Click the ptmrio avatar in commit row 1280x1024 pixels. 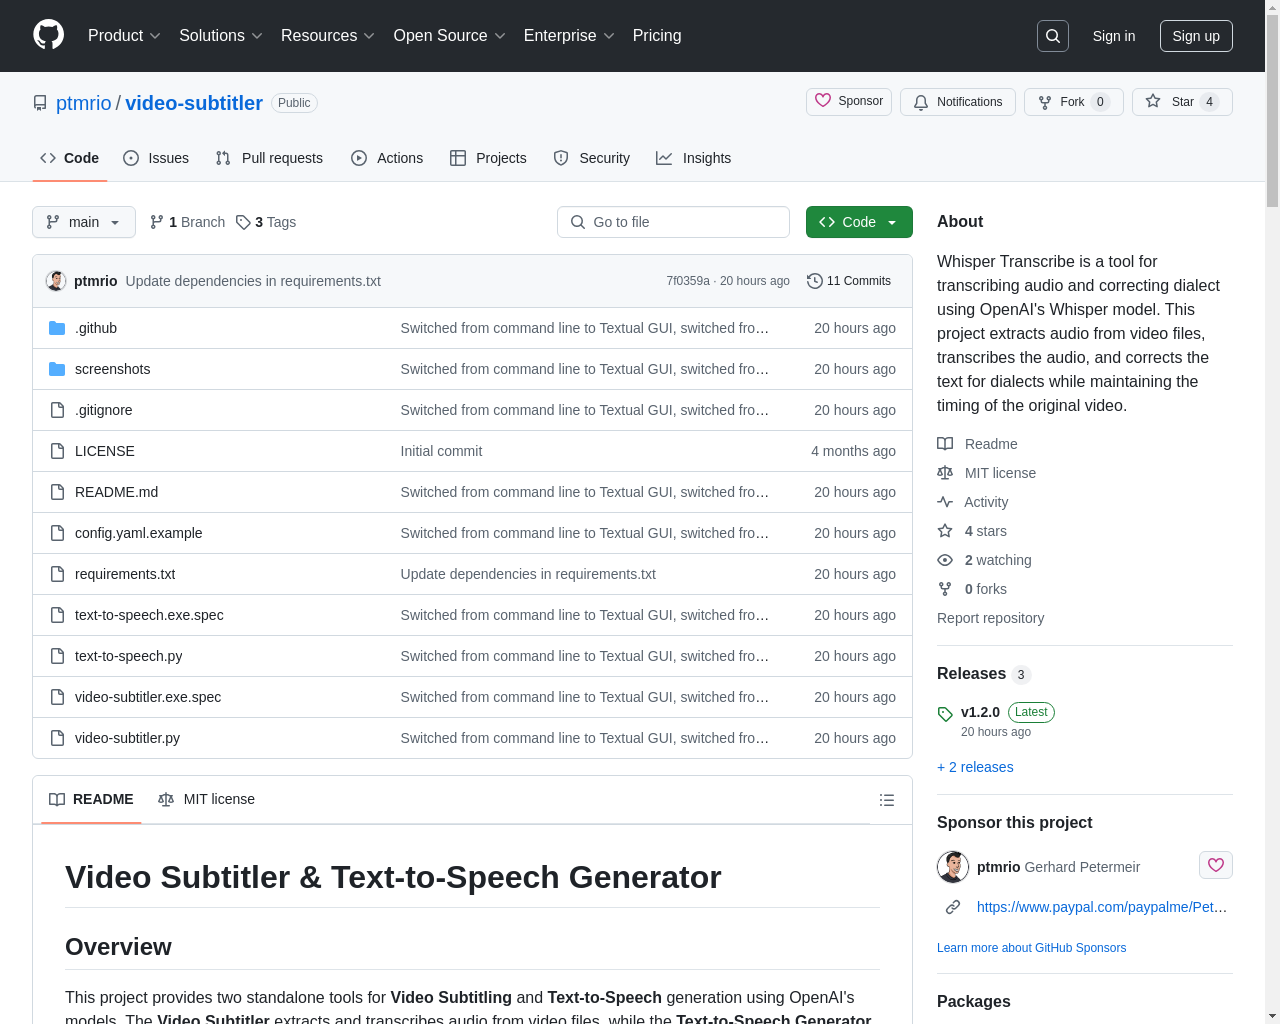[x=56, y=281]
